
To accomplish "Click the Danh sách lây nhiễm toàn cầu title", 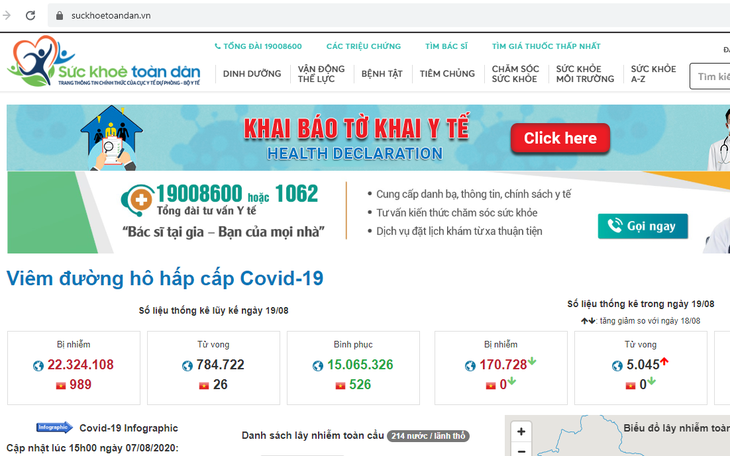I will click(312, 436).
